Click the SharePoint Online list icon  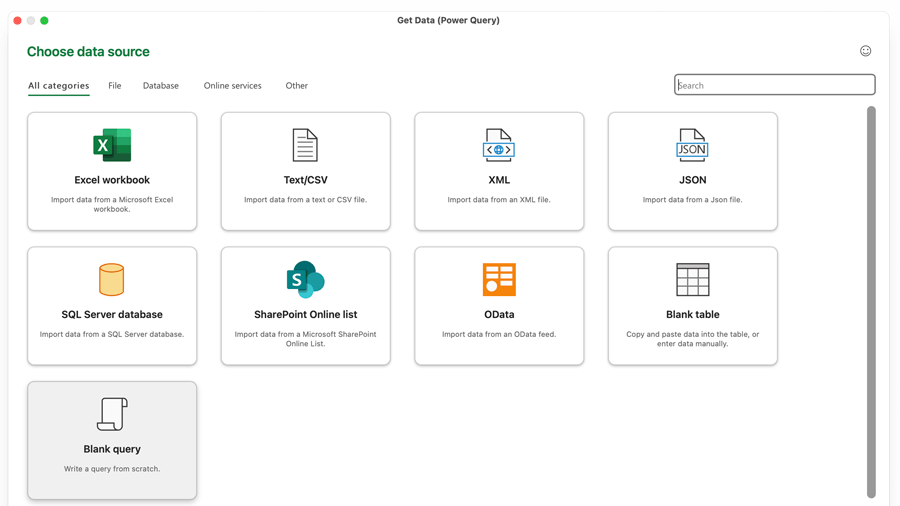pos(305,279)
